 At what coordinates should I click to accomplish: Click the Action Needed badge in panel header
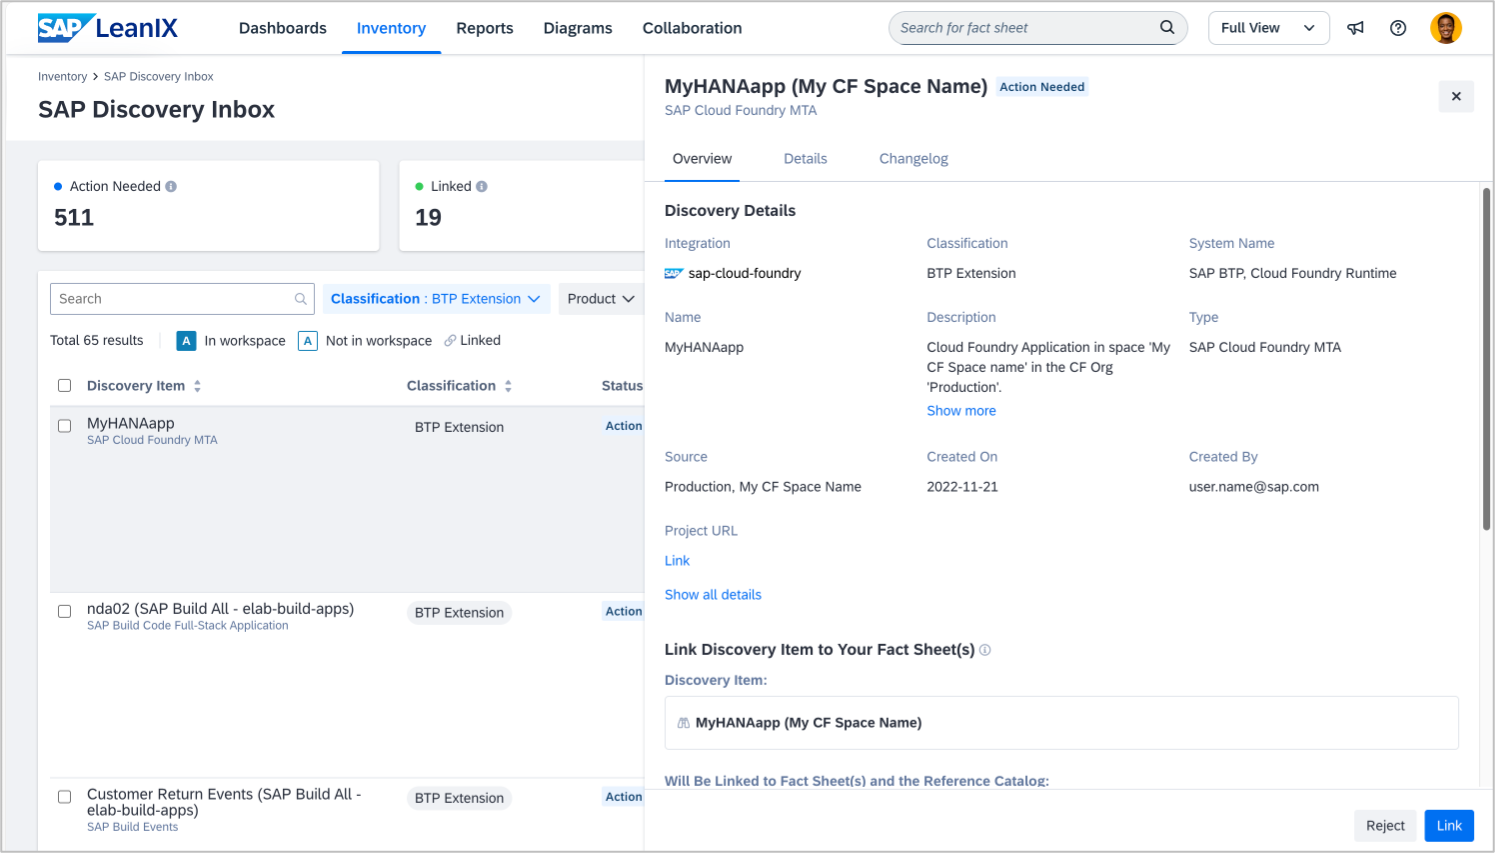pos(1042,87)
